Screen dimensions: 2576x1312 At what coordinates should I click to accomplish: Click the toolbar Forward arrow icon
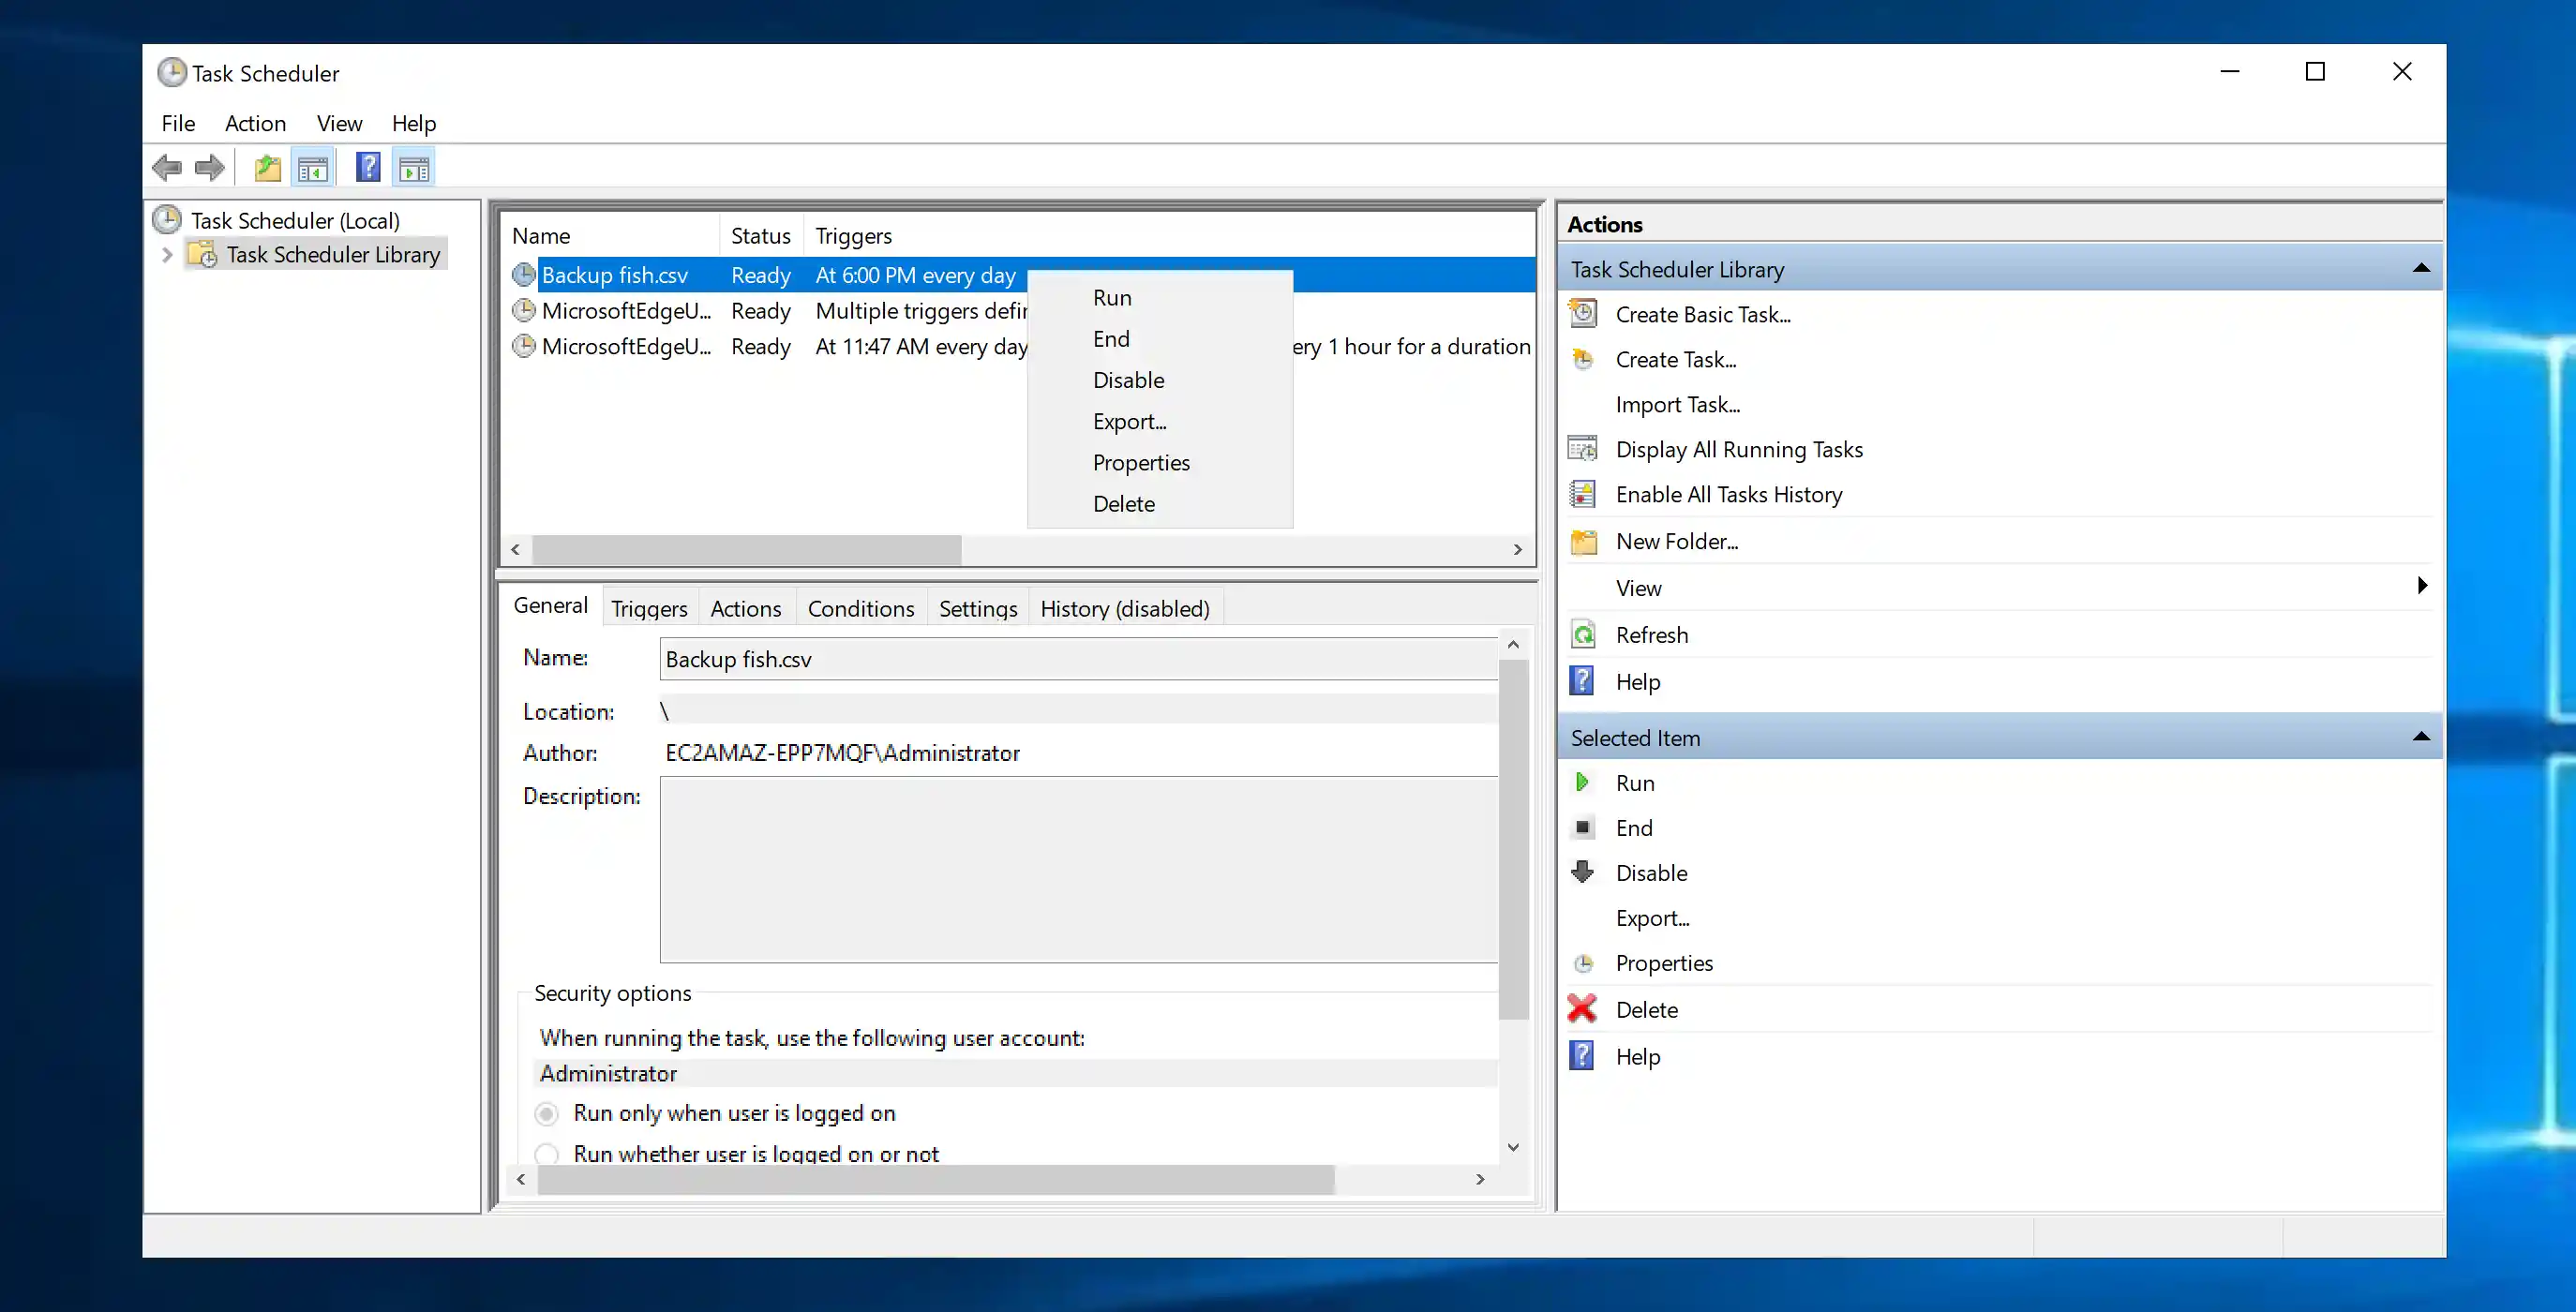pyautogui.click(x=210, y=168)
